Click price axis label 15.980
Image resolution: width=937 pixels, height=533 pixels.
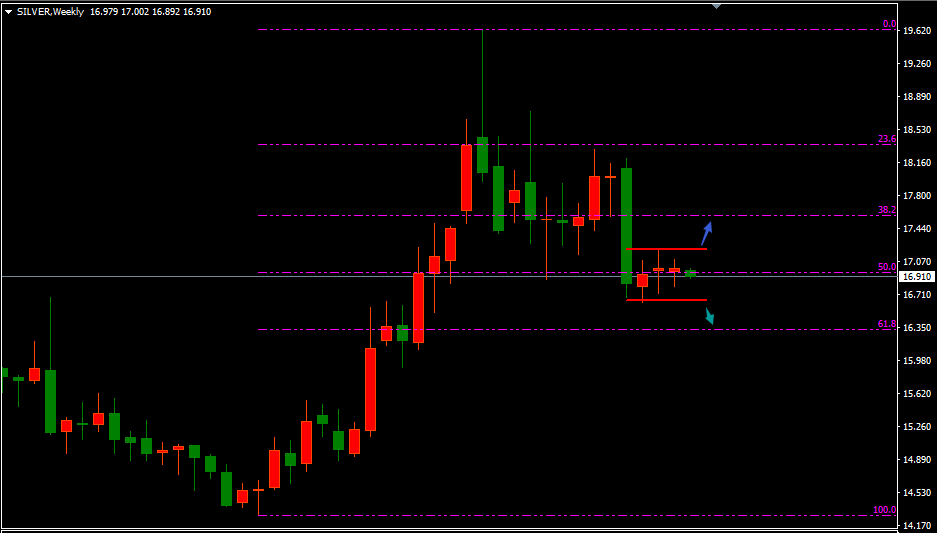tap(917, 361)
